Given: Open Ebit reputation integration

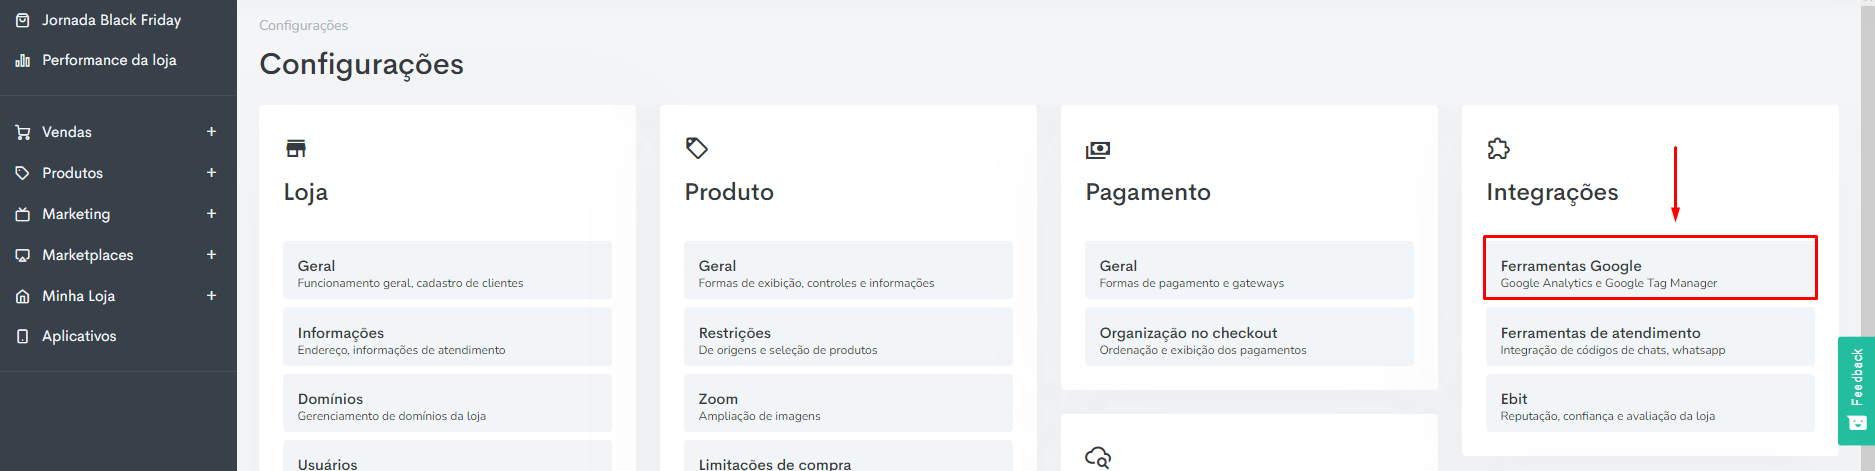Looking at the screenshot, I should coord(1650,403).
